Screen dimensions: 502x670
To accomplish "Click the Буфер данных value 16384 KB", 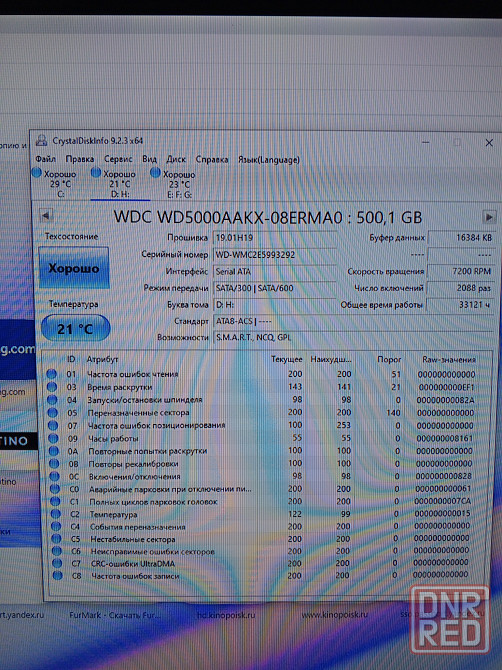I will pyautogui.click(x=461, y=238).
